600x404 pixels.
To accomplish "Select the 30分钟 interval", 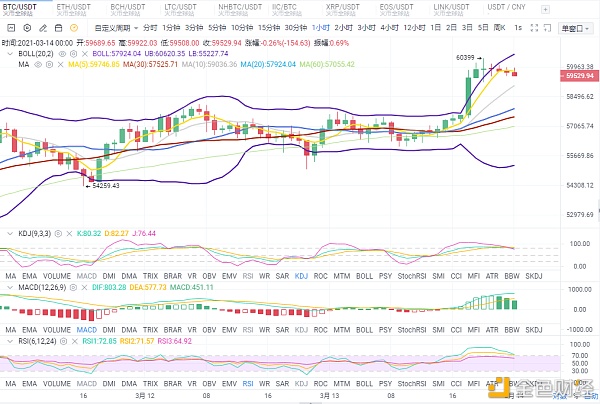I will tap(296, 28).
